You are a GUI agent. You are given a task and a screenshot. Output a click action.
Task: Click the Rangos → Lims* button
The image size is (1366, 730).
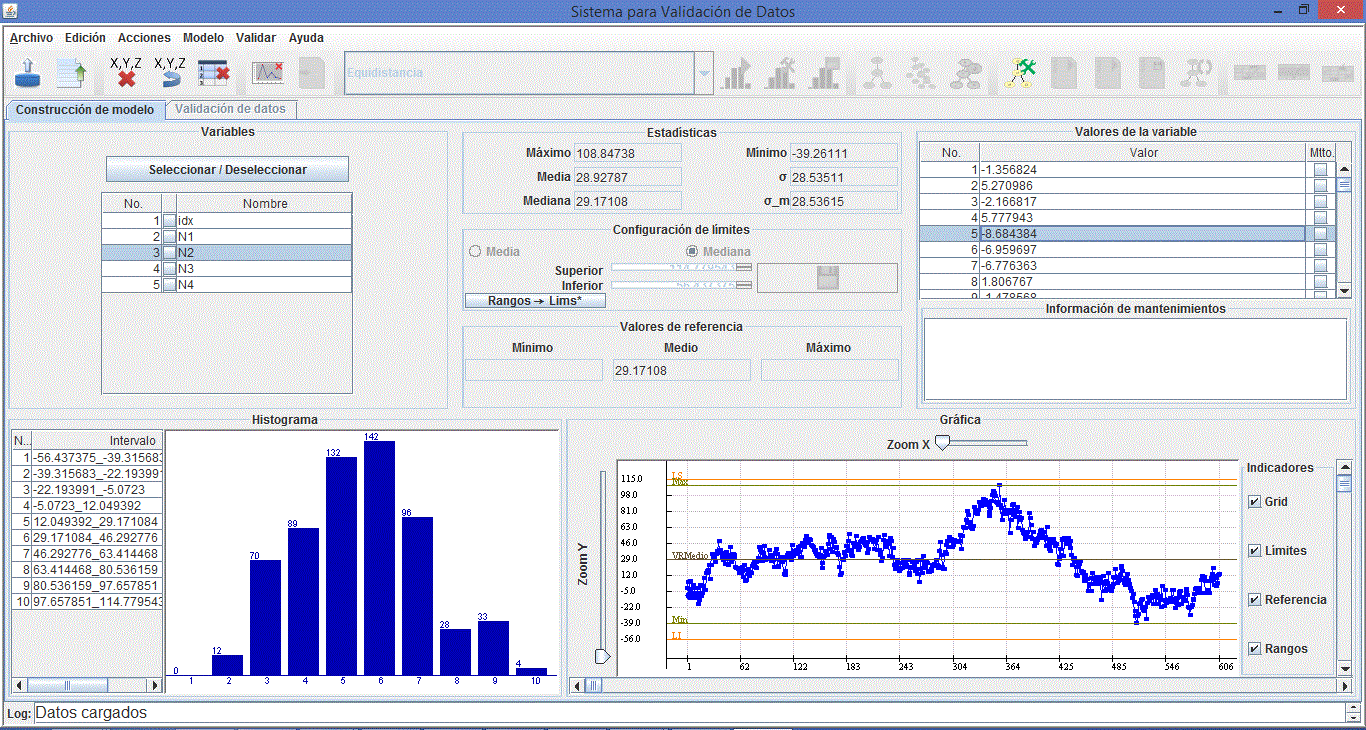click(x=535, y=301)
